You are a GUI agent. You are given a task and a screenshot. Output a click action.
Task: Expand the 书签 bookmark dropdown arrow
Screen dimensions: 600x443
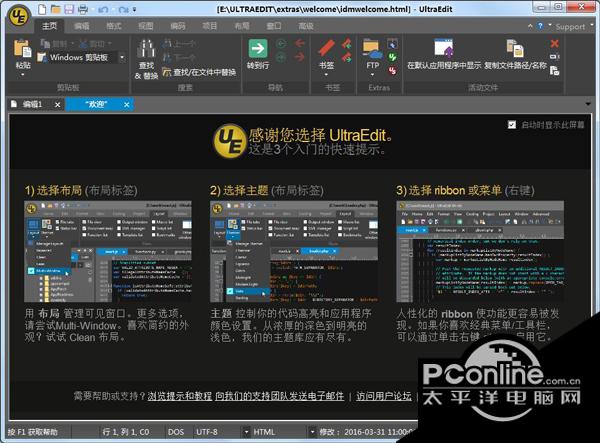326,75
